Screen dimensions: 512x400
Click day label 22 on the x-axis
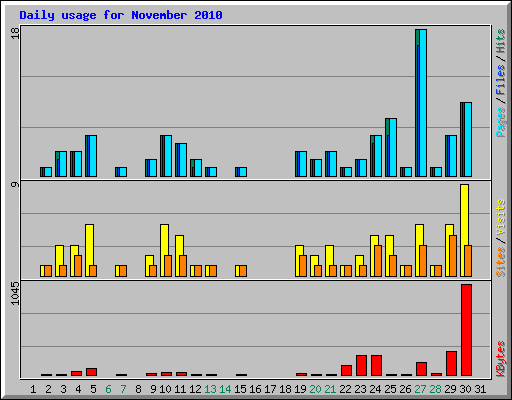click(345, 389)
